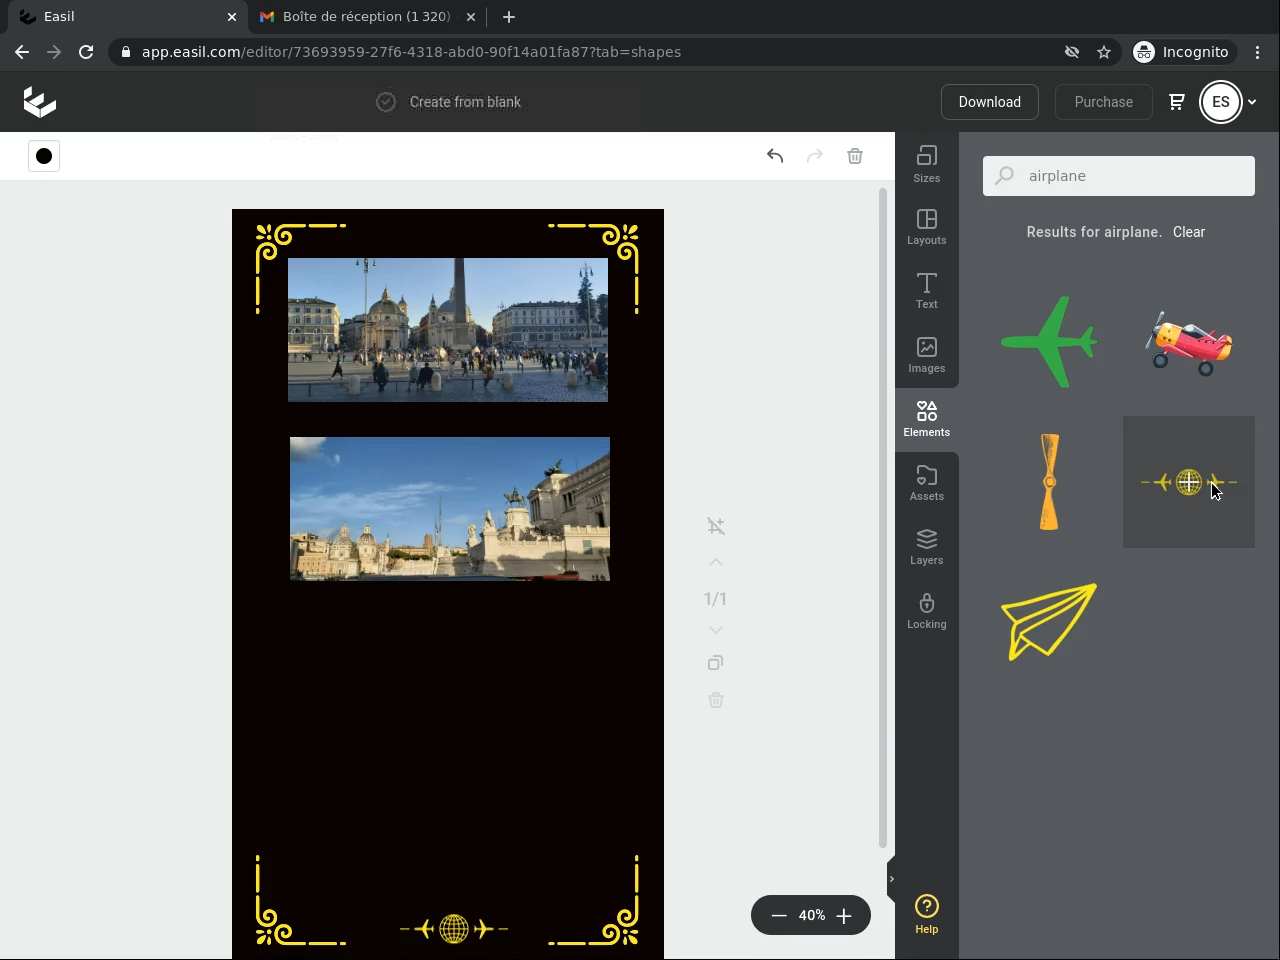The width and height of the screenshot is (1280, 960).
Task: Click the browser address bar URL
Action: coord(411,52)
